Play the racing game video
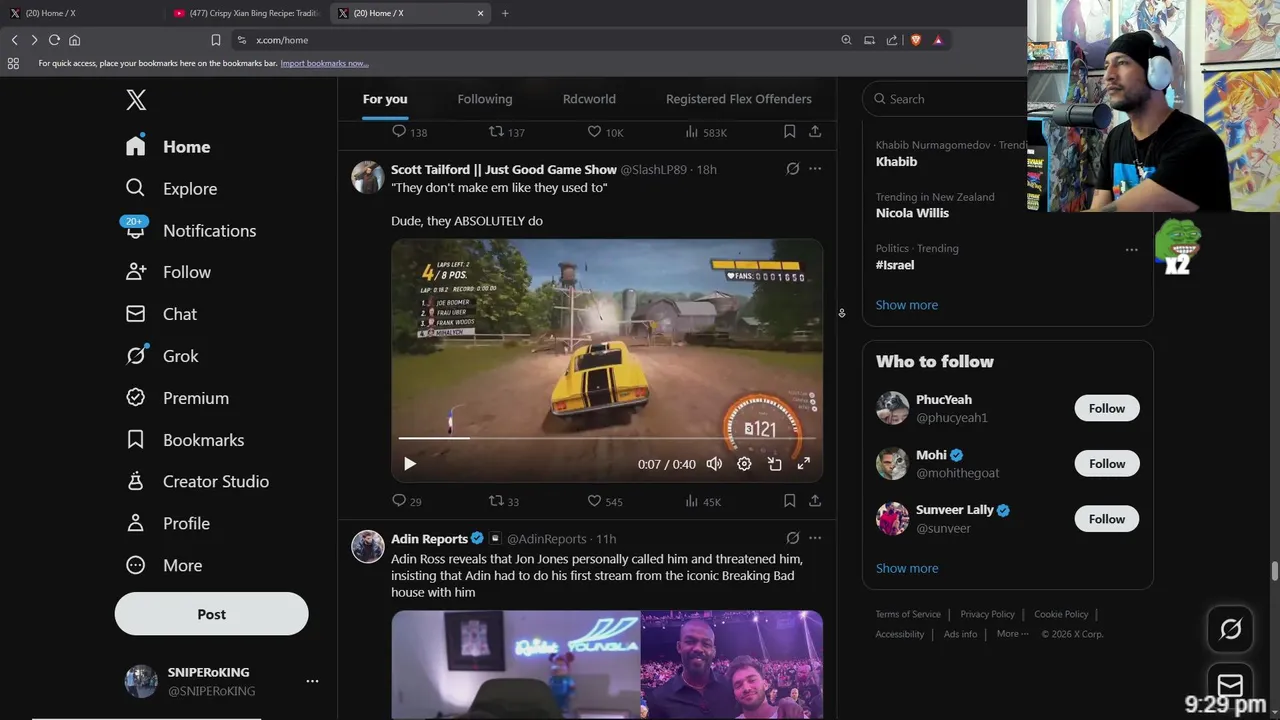Viewport: 1280px width, 720px height. [x=409, y=464]
